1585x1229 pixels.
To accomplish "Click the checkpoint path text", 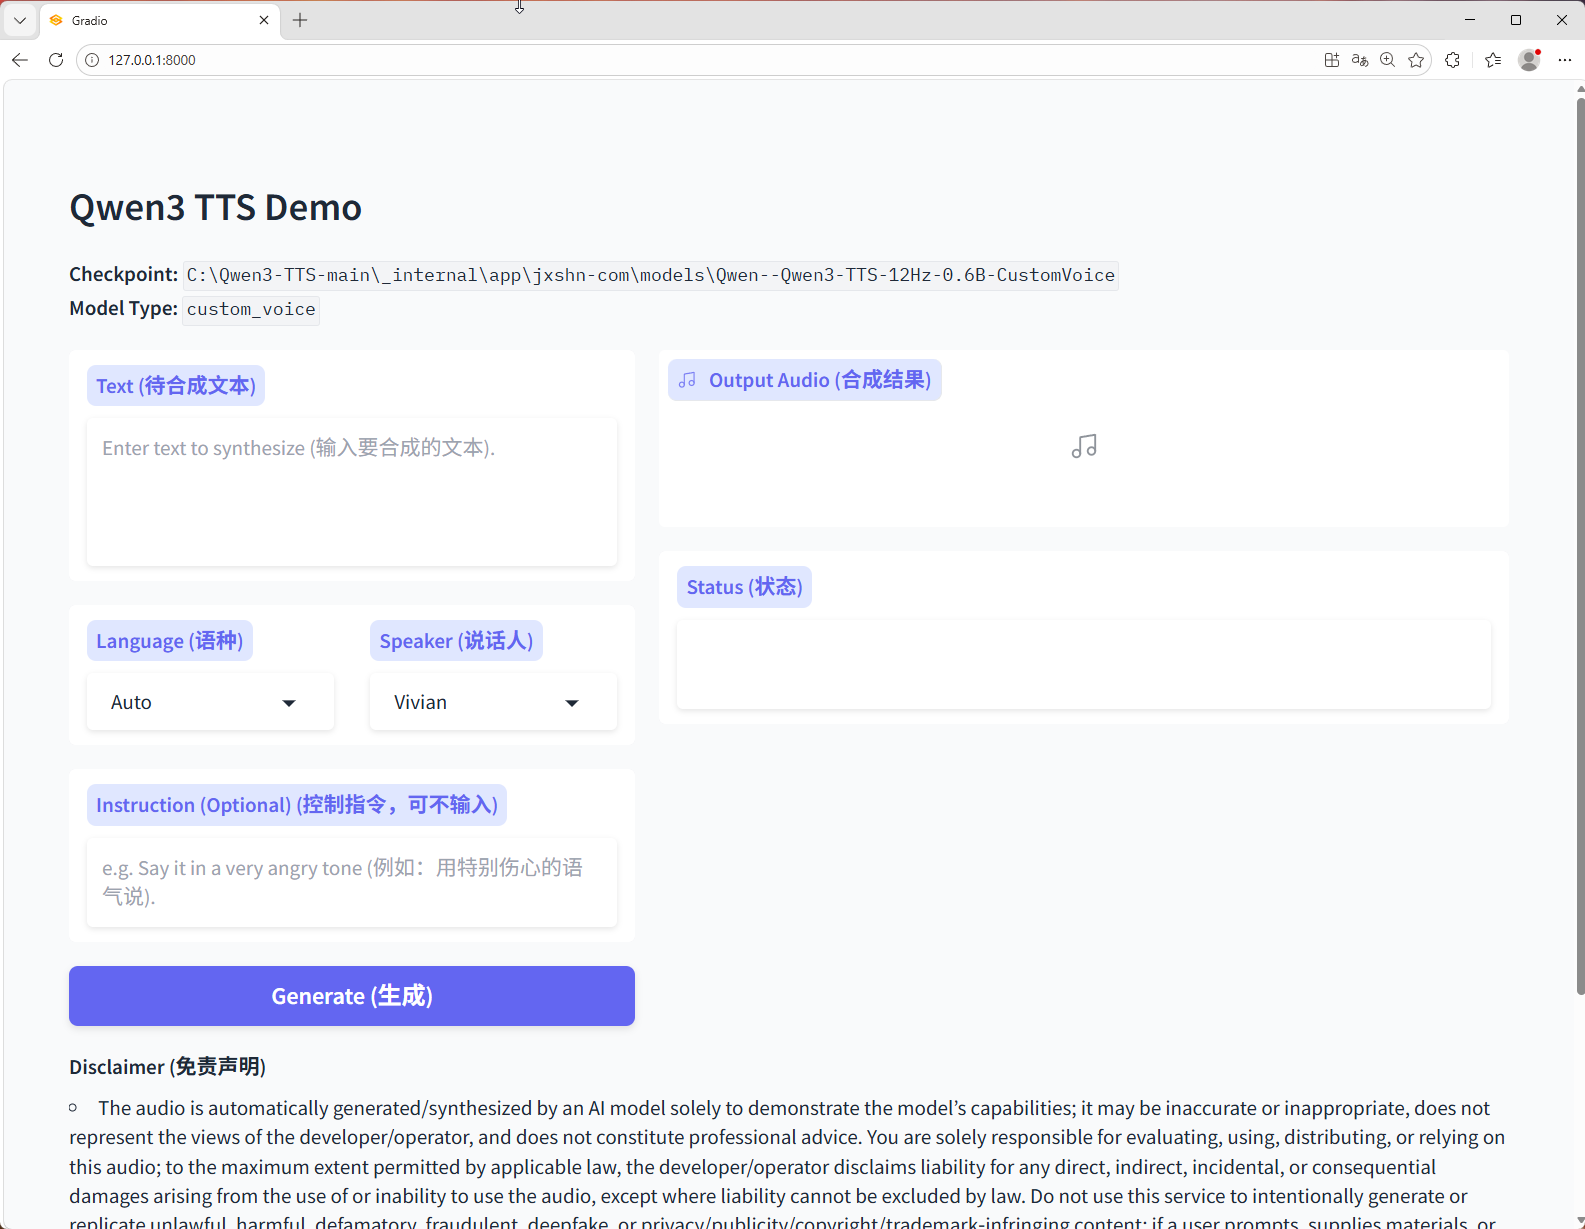I will pos(651,275).
